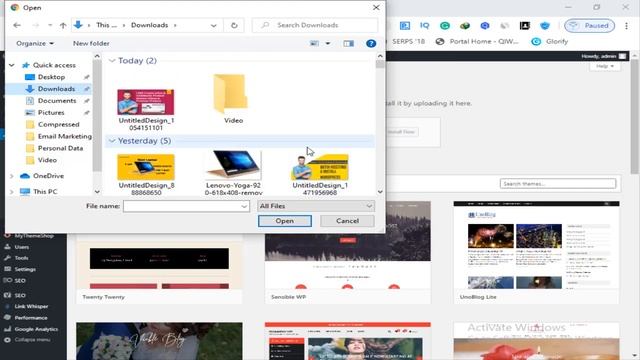Expand the OneDrive node
The height and width of the screenshot is (360, 640).
[11, 176]
